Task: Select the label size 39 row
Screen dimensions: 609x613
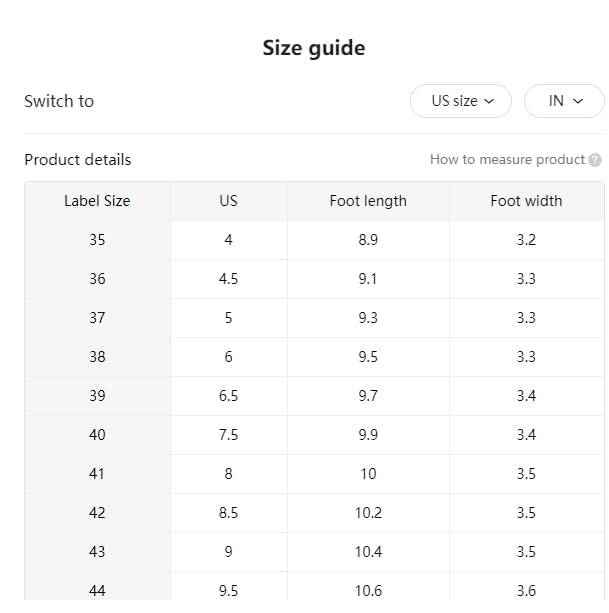Action: [x=97, y=396]
